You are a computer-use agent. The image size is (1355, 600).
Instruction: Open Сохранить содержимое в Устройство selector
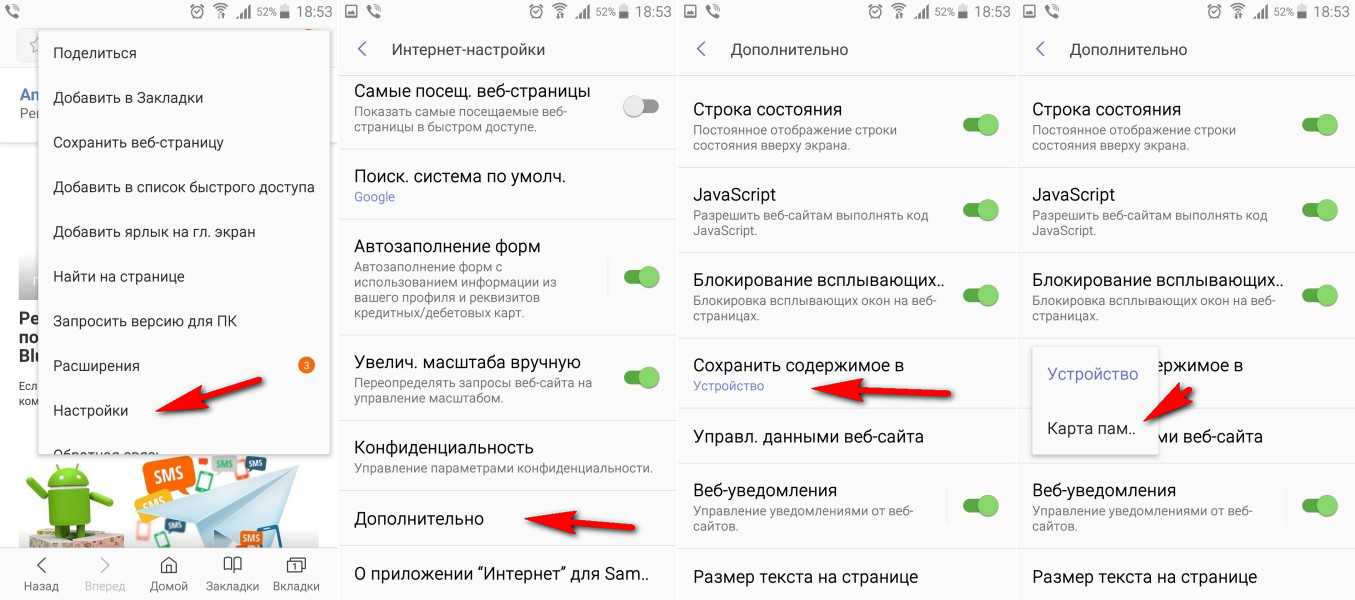click(x=848, y=374)
